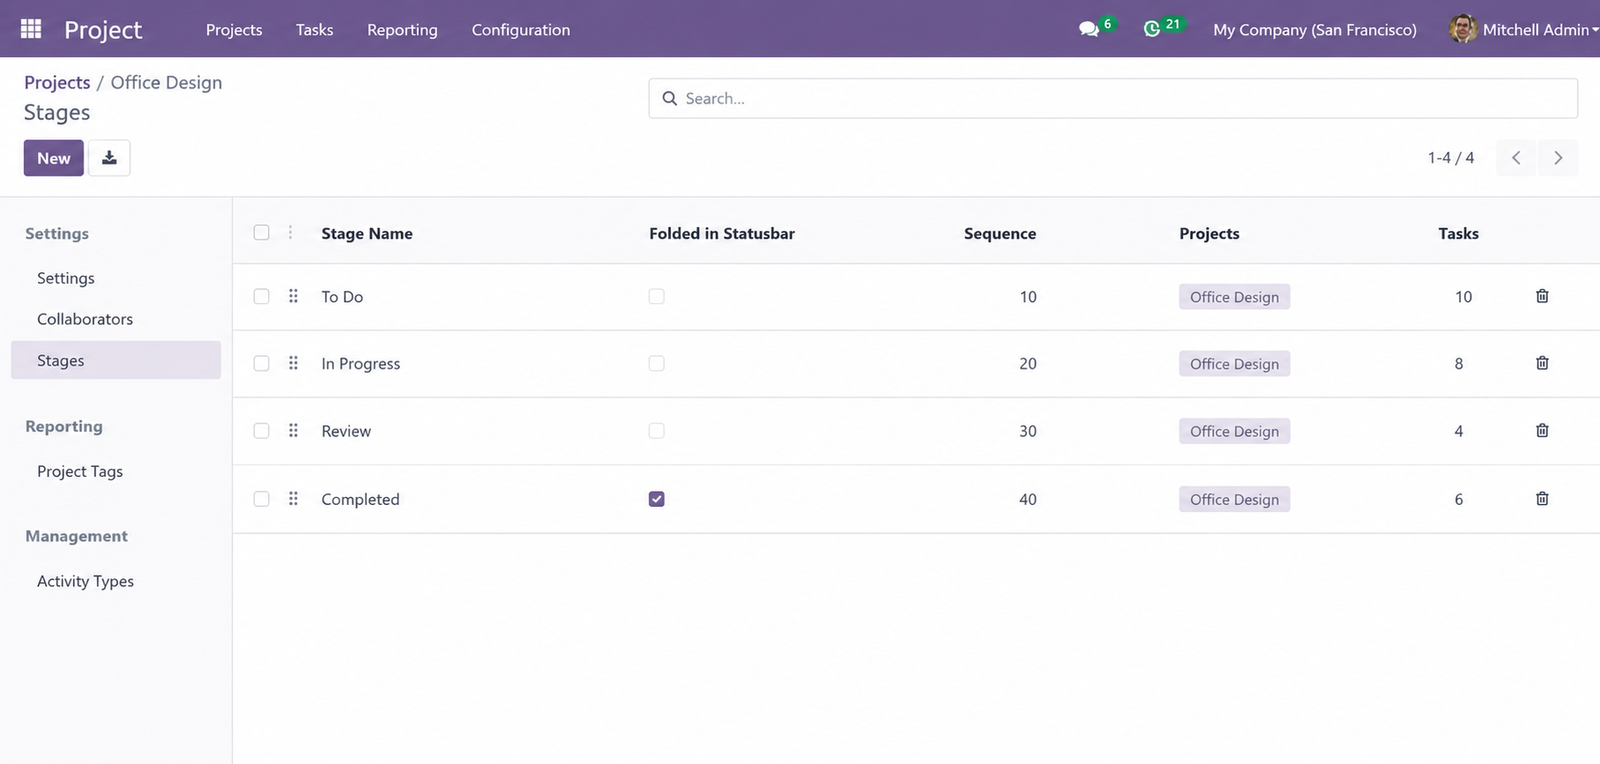Open Project Tags in the sidebar
Viewport: 1600px width, 764px height.
tap(80, 471)
